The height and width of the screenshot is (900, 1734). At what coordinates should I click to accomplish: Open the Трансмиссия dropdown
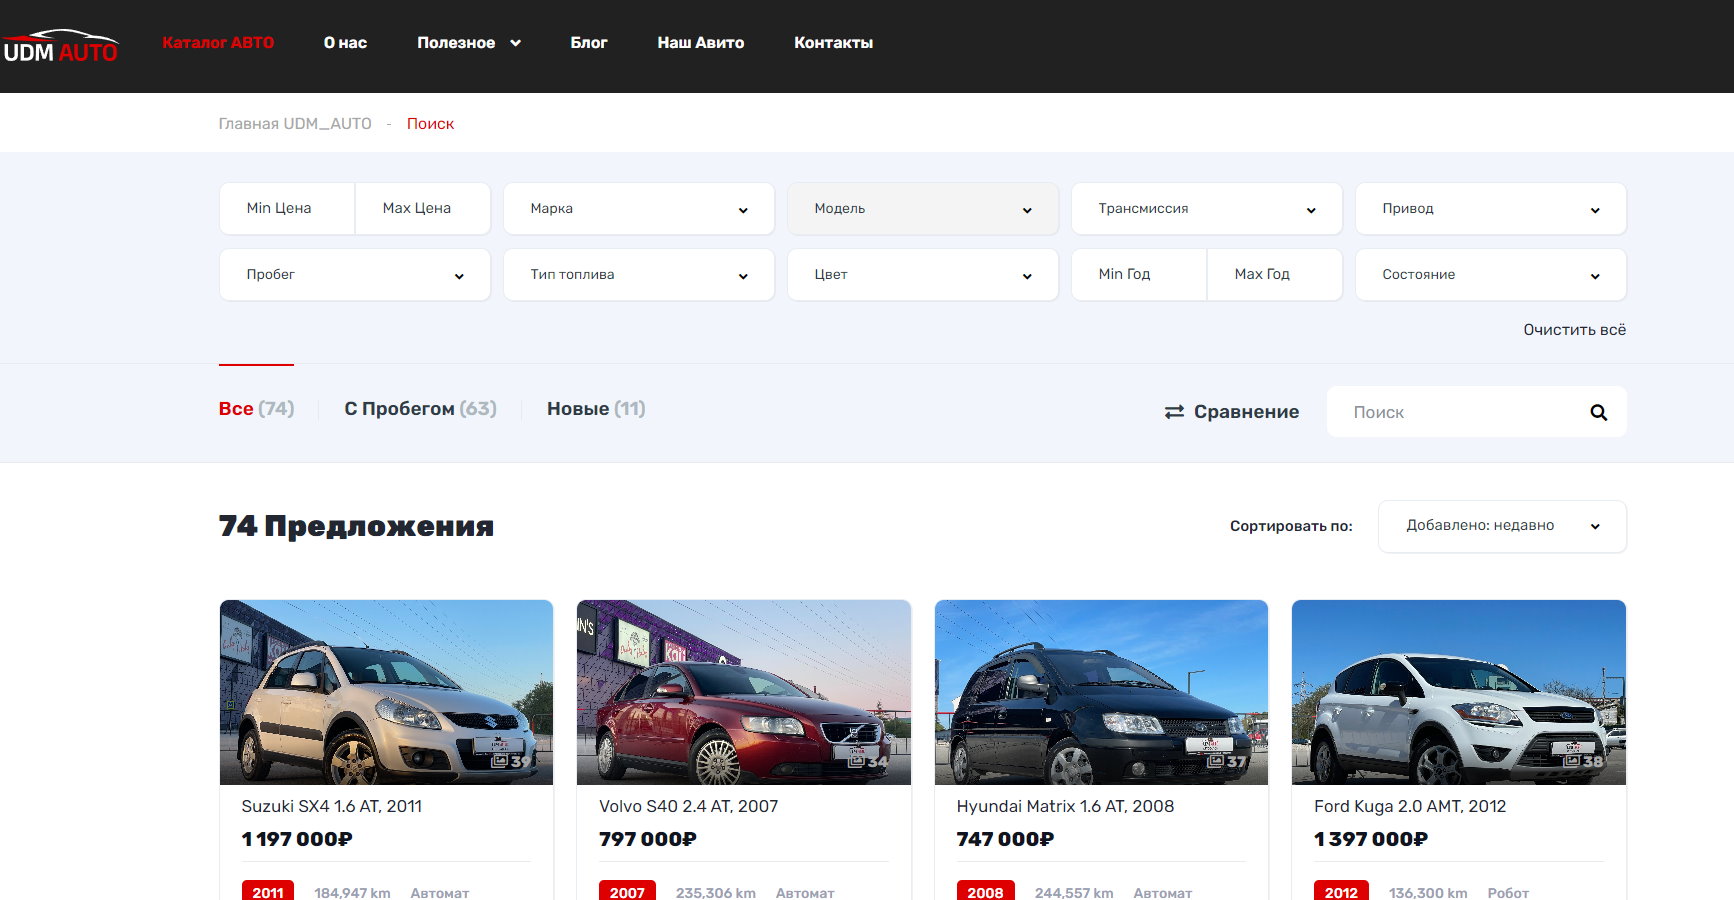click(1207, 208)
